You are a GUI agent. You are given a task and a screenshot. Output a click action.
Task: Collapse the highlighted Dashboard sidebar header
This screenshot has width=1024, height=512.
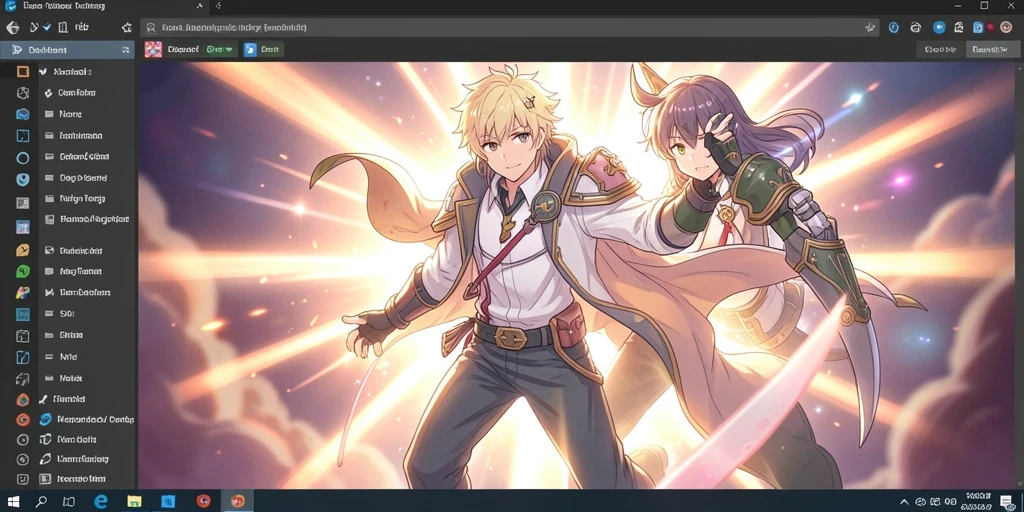pos(67,50)
